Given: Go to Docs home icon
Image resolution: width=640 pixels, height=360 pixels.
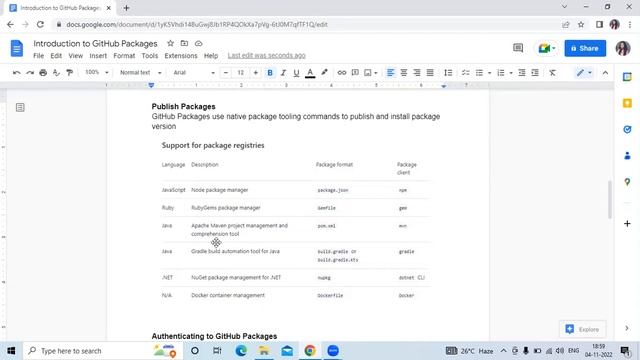Looking at the screenshot, I should point(17,48).
